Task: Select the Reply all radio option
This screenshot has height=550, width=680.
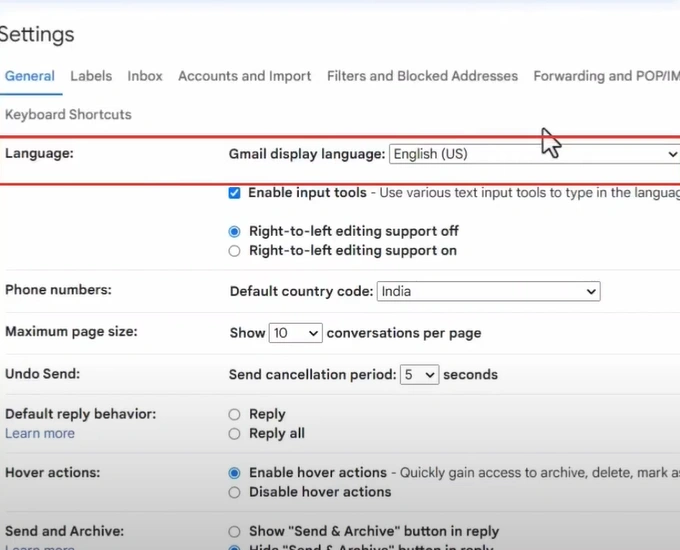Action: point(234,434)
